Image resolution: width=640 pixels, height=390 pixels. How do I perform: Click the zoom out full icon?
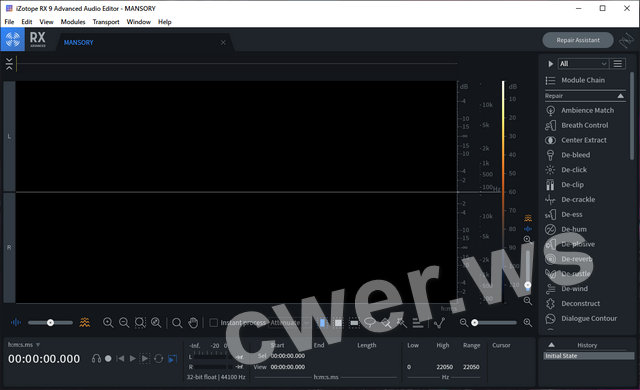156,323
